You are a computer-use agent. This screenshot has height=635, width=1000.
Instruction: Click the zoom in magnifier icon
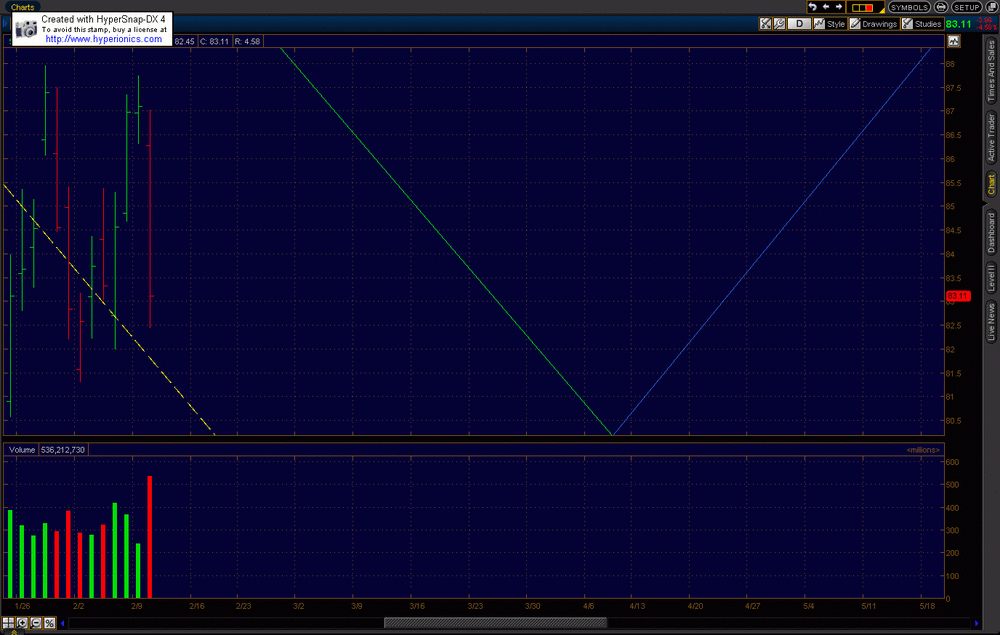22,623
